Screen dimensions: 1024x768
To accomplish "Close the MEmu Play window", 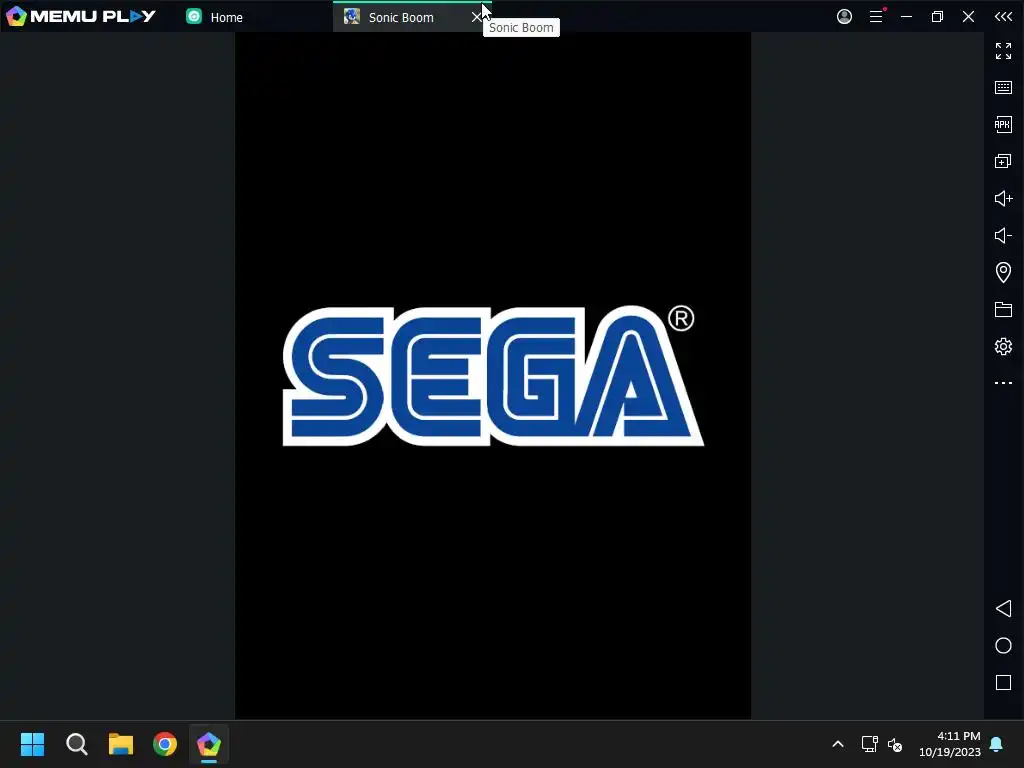I will coord(968,16).
